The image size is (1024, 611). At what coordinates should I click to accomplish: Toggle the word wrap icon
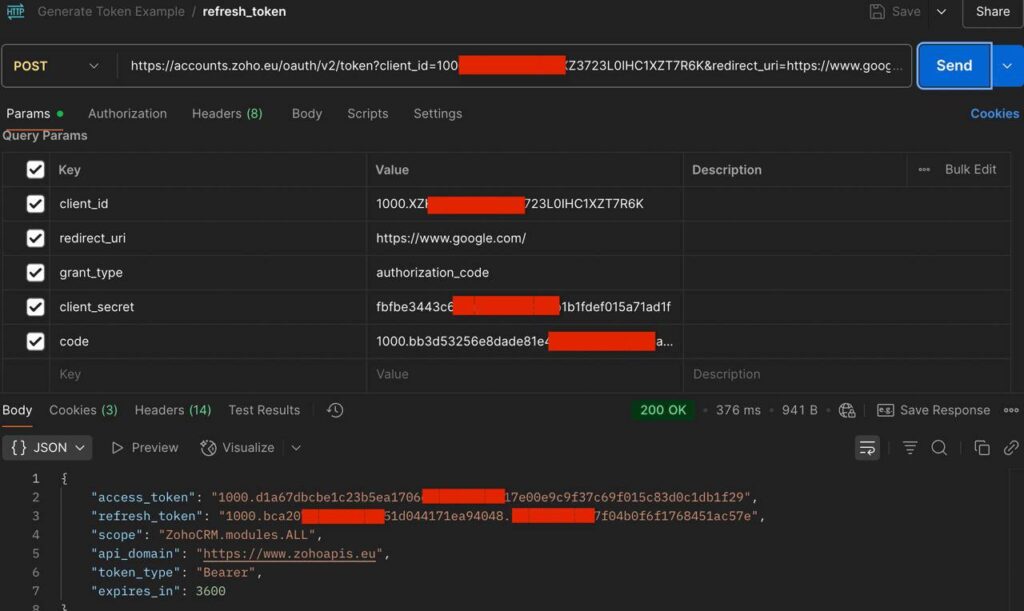click(867, 448)
